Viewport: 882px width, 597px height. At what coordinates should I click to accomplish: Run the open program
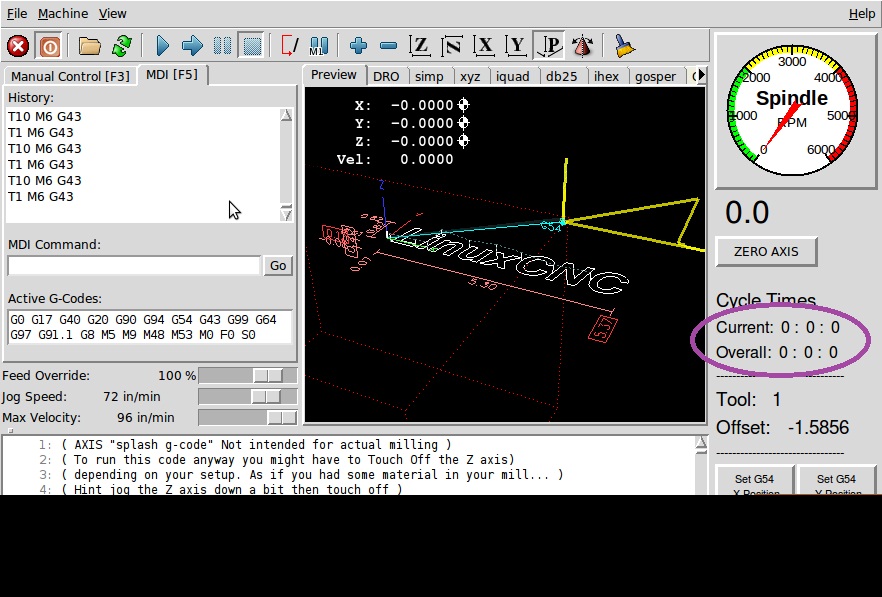pyautogui.click(x=162, y=46)
